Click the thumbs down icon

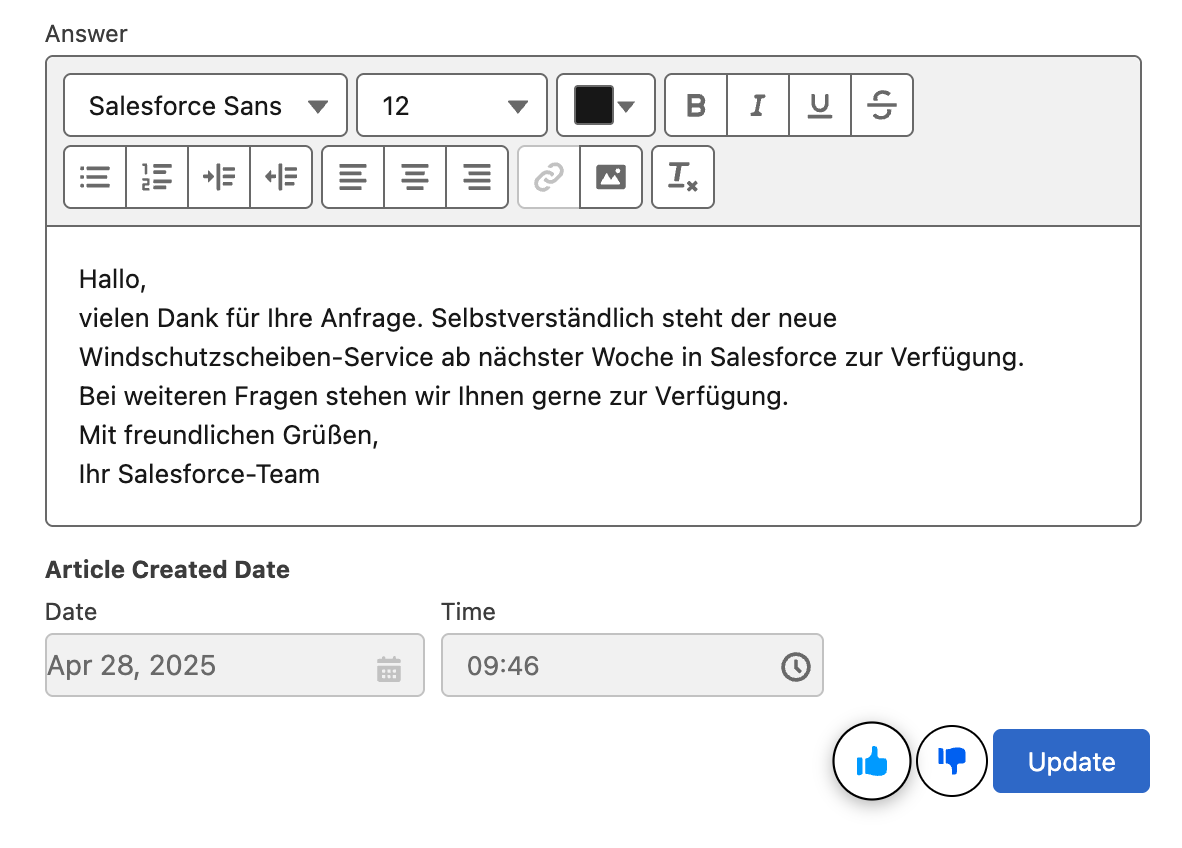(x=952, y=761)
